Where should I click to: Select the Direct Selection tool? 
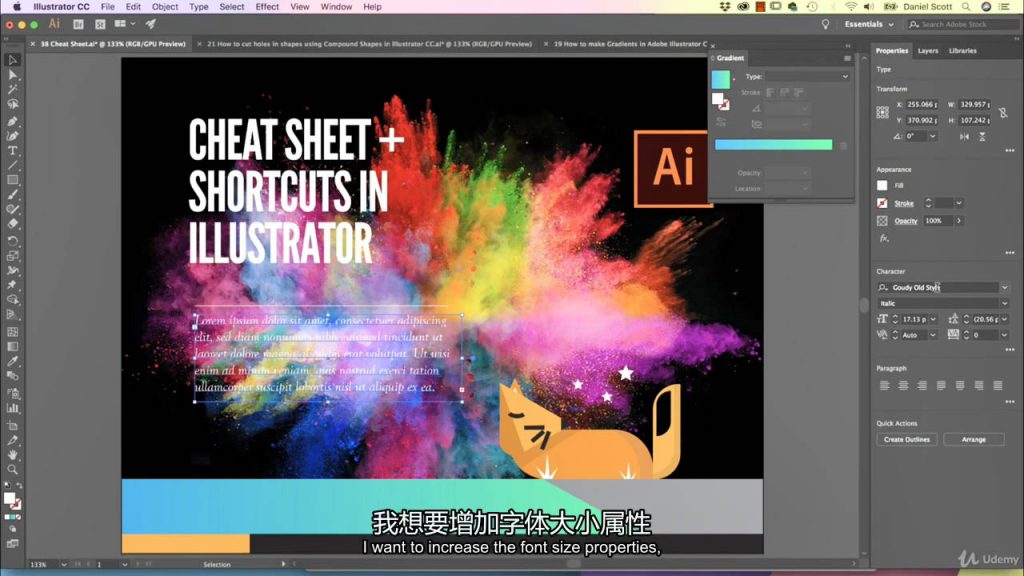pos(12,75)
